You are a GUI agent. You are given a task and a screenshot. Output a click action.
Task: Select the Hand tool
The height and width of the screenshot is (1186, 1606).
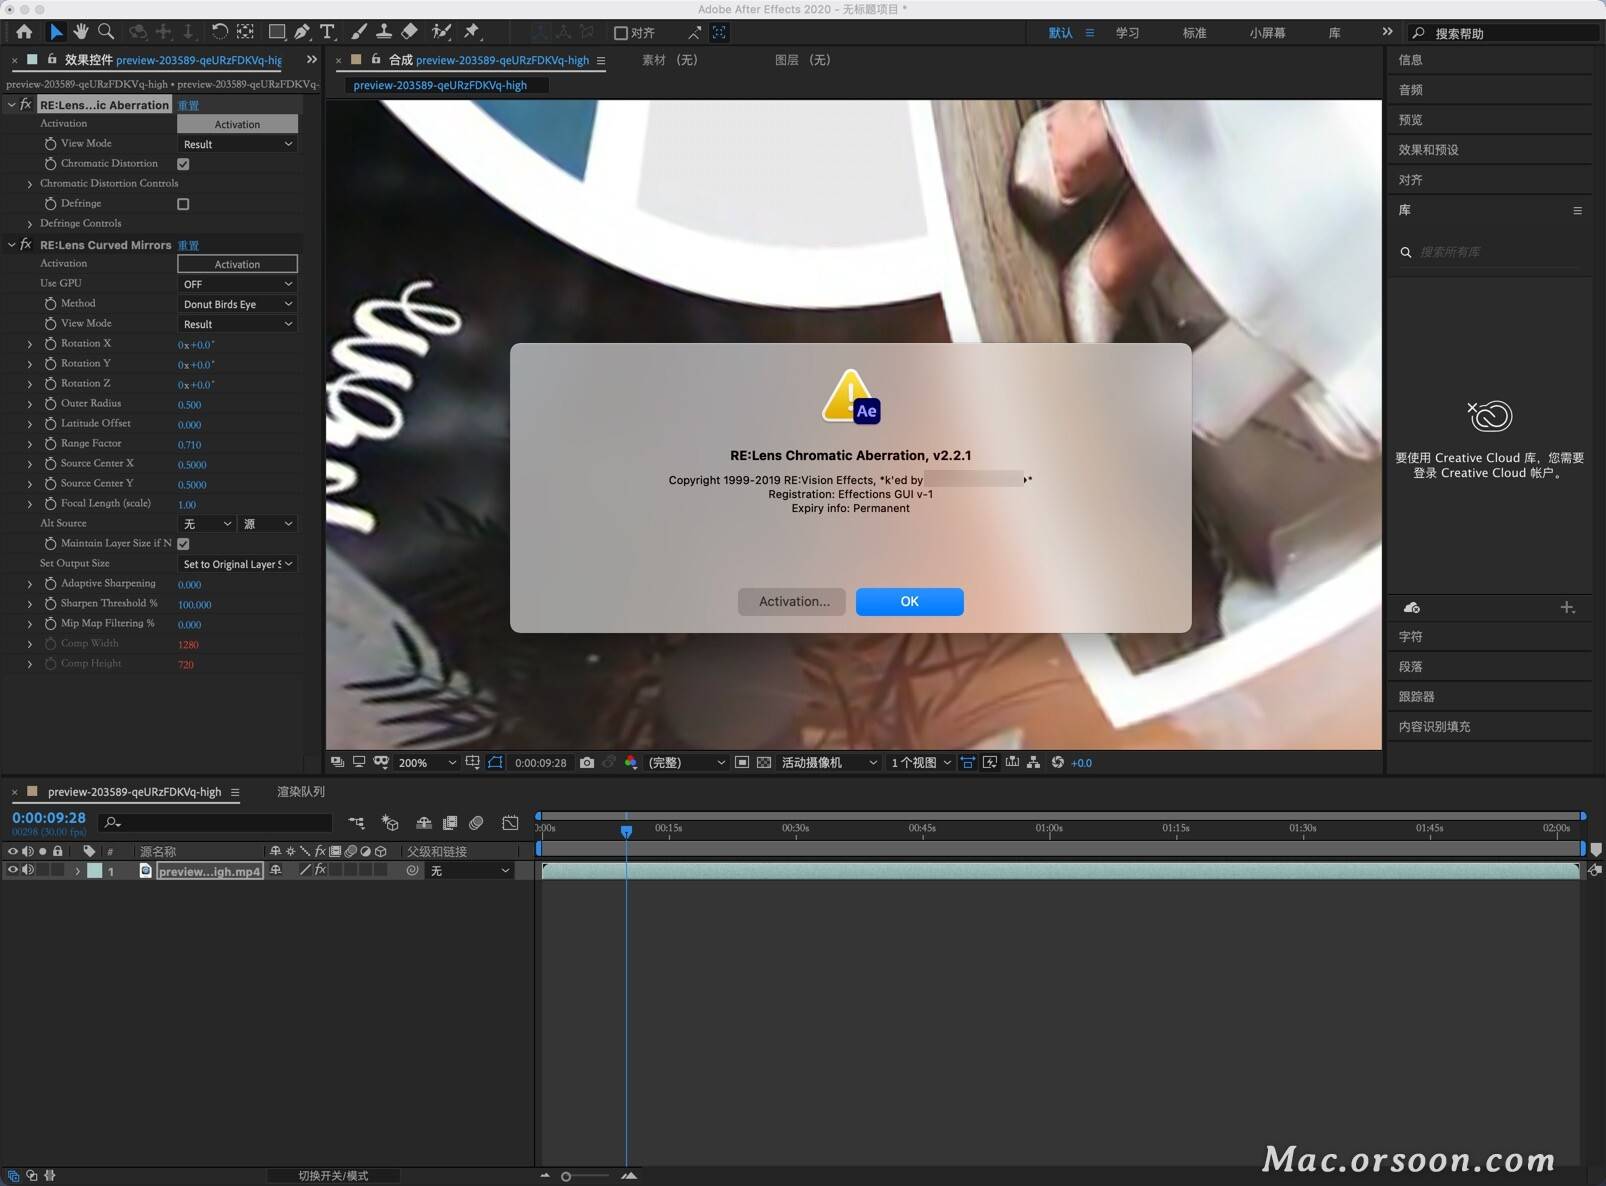[80, 32]
